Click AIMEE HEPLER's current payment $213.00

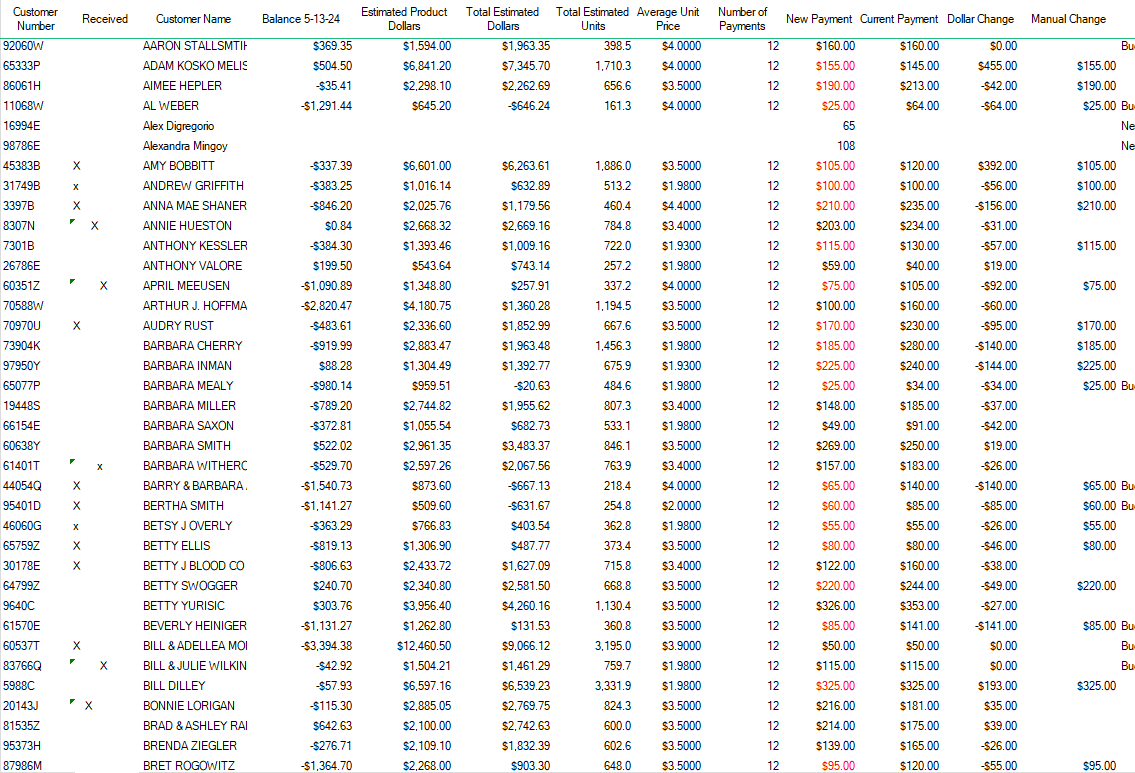pos(919,85)
